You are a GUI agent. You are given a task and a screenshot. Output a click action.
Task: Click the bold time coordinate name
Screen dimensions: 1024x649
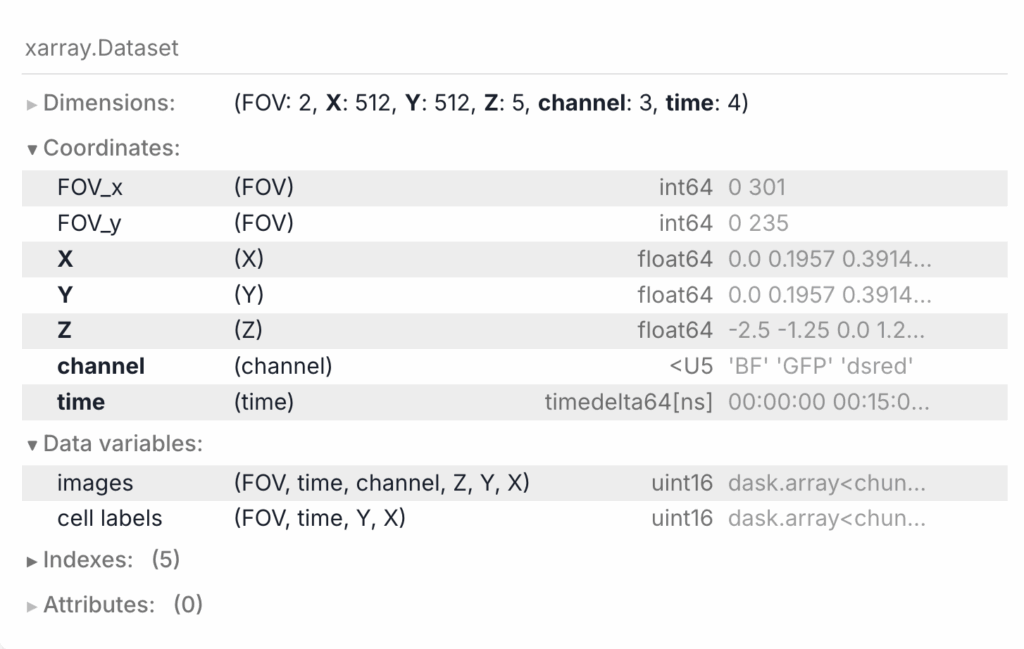[81, 402]
